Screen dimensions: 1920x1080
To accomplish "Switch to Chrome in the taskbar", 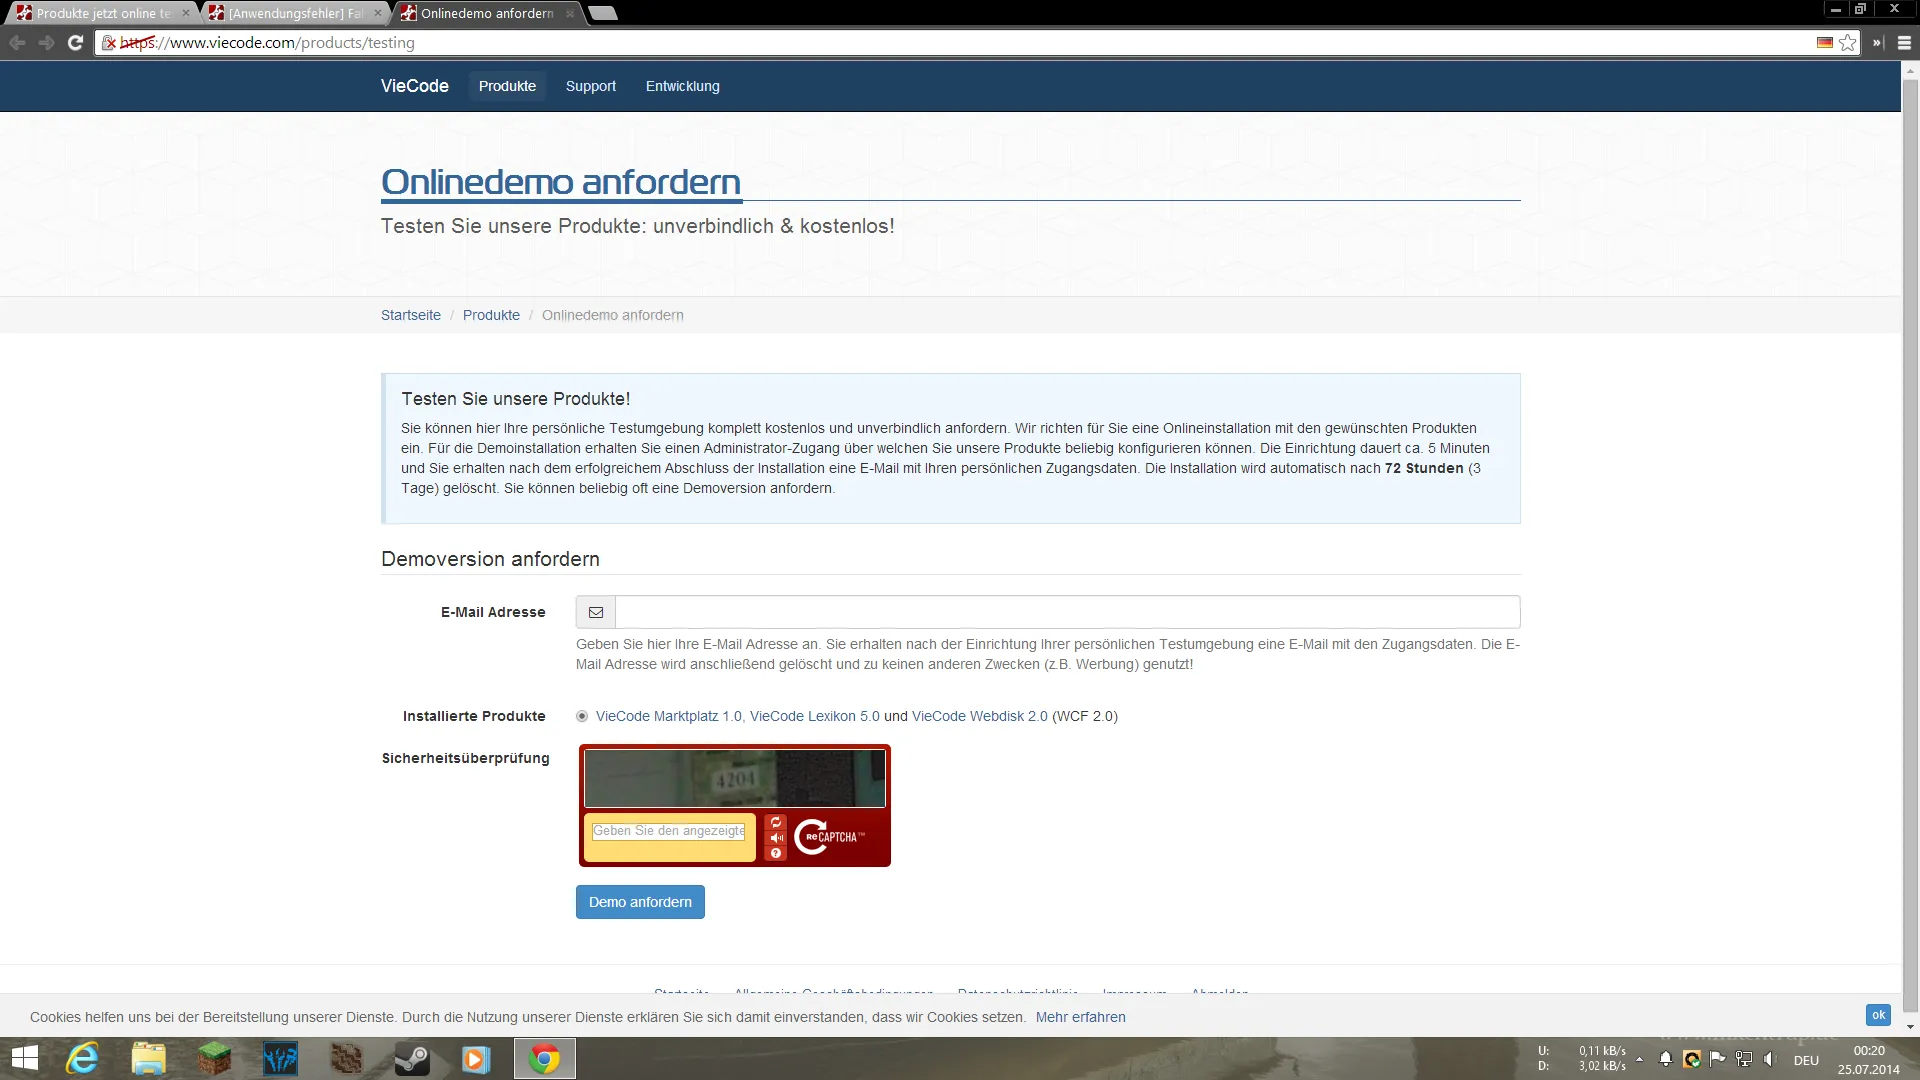I will pos(545,1058).
